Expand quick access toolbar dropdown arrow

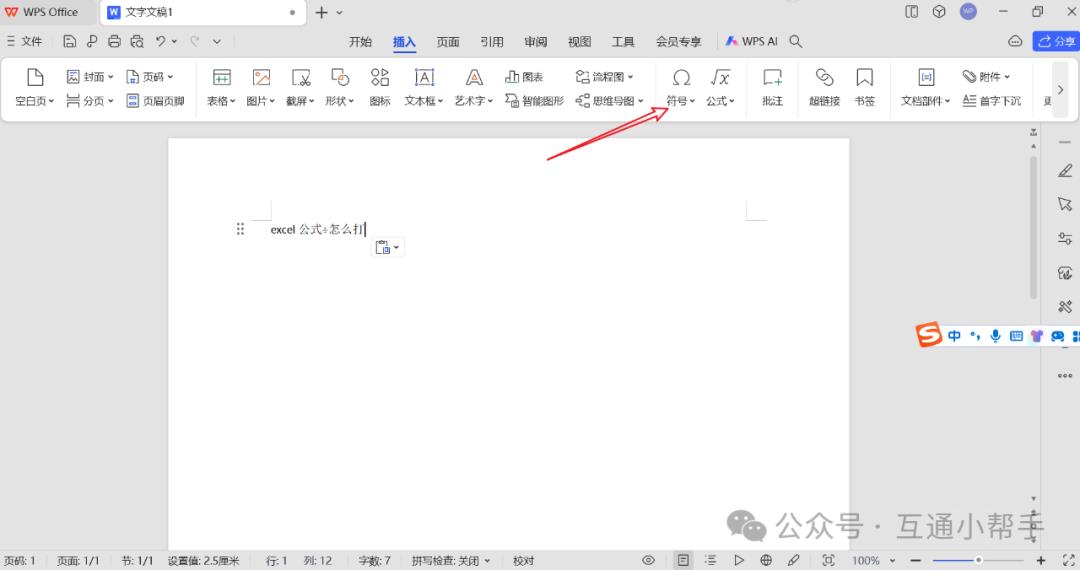216,41
